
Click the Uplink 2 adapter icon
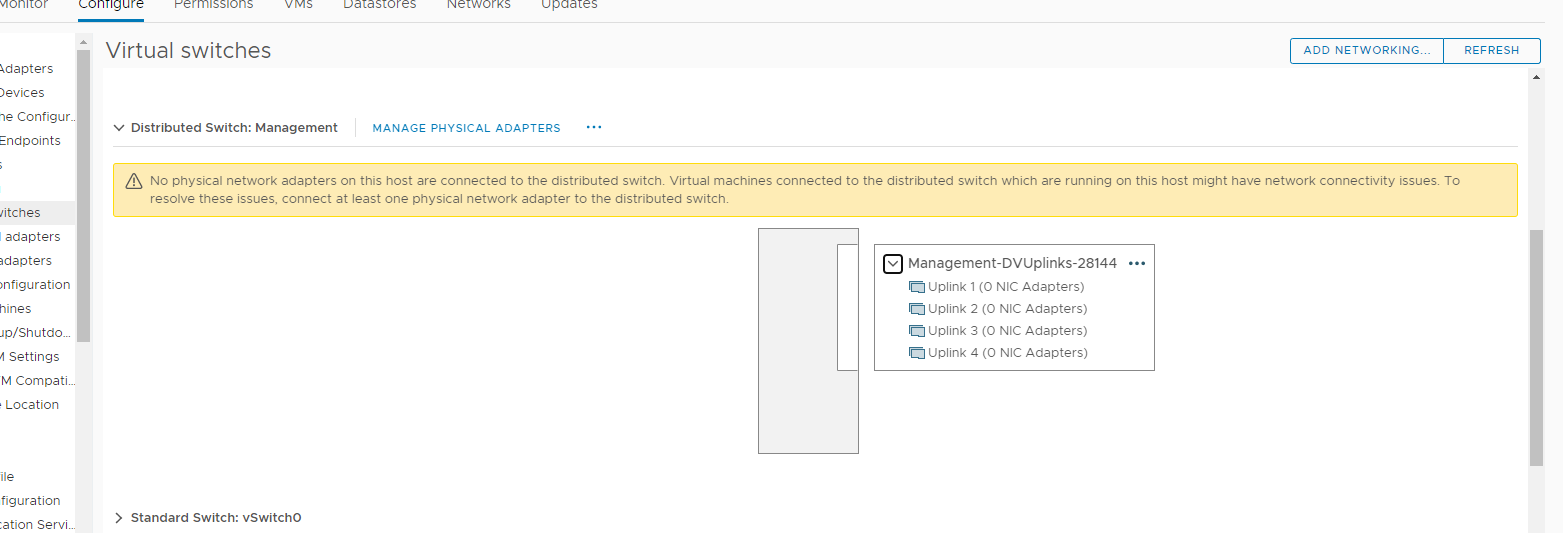917,309
